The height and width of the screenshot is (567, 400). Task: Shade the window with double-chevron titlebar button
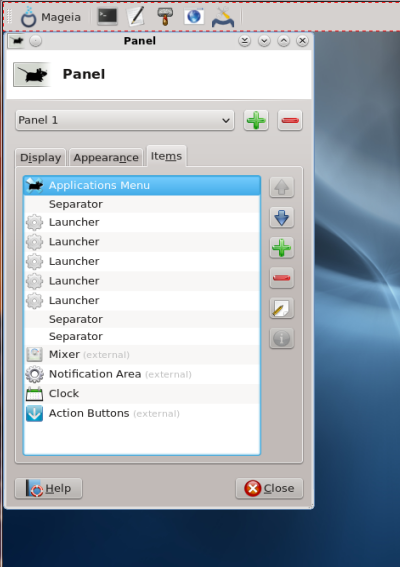(x=245, y=41)
